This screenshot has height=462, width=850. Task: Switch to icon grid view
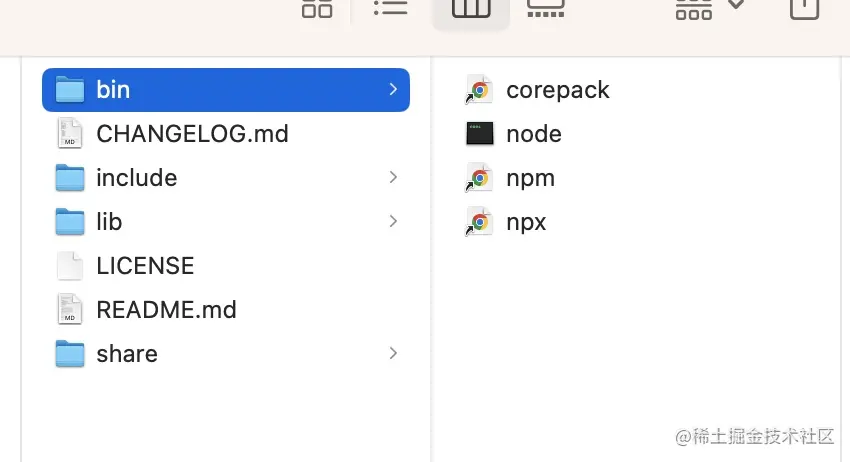[x=317, y=8]
